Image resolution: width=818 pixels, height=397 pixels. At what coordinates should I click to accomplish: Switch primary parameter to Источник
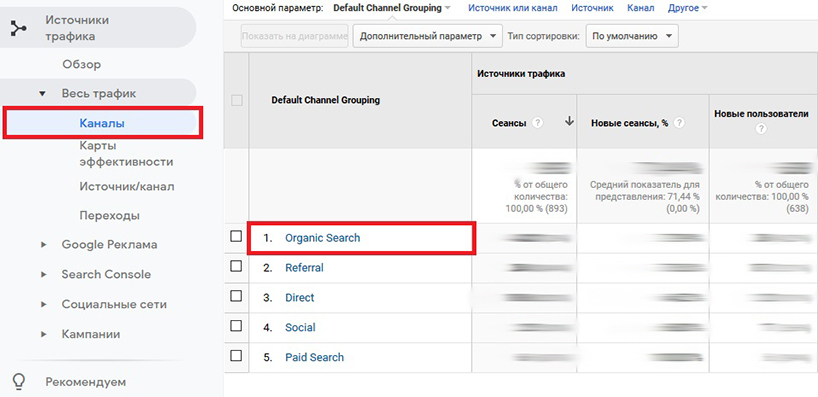pyautogui.click(x=593, y=8)
